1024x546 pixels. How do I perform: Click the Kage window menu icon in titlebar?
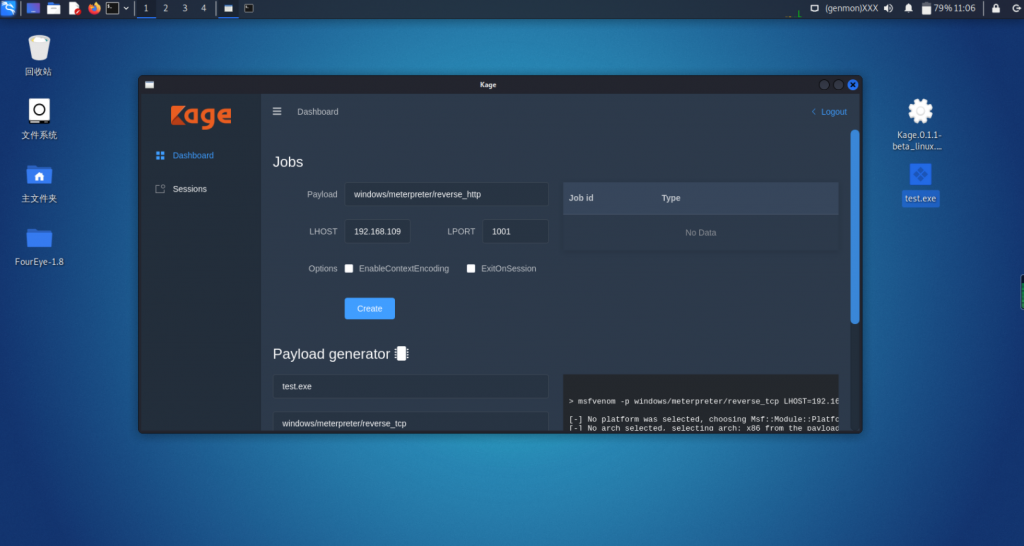150,85
